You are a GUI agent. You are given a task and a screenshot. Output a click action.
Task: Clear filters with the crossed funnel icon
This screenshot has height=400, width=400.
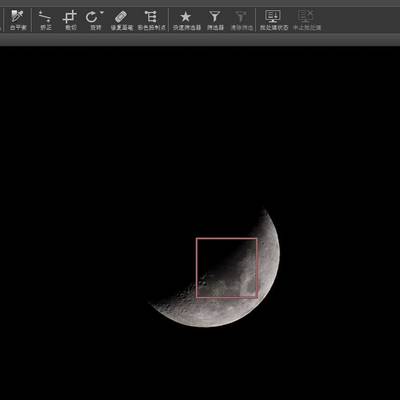[x=239, y=17]
